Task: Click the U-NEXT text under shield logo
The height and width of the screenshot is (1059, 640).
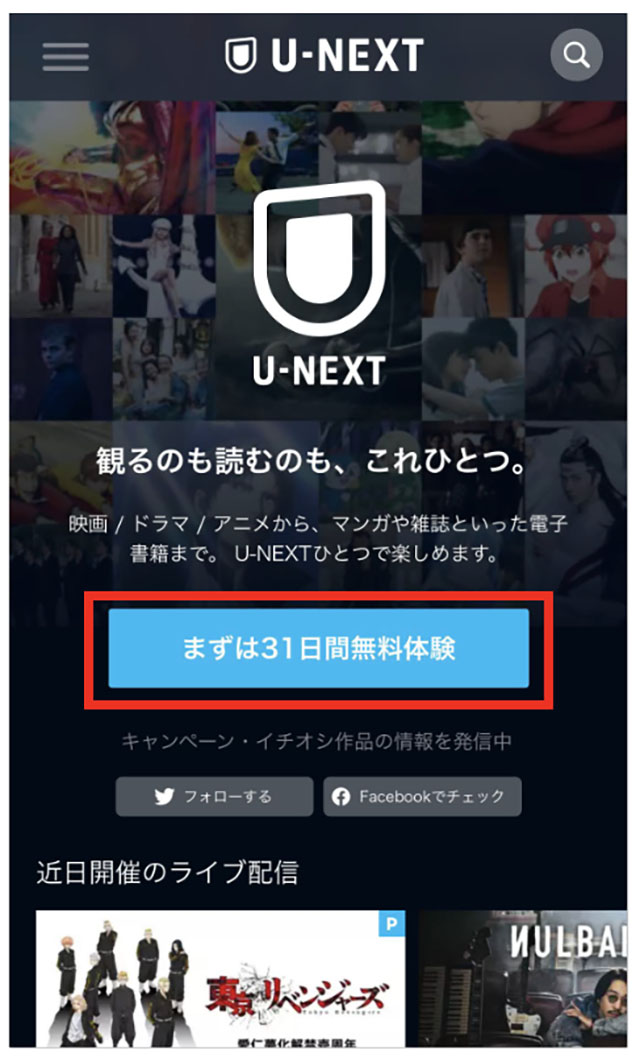Action: pos(319,371)
